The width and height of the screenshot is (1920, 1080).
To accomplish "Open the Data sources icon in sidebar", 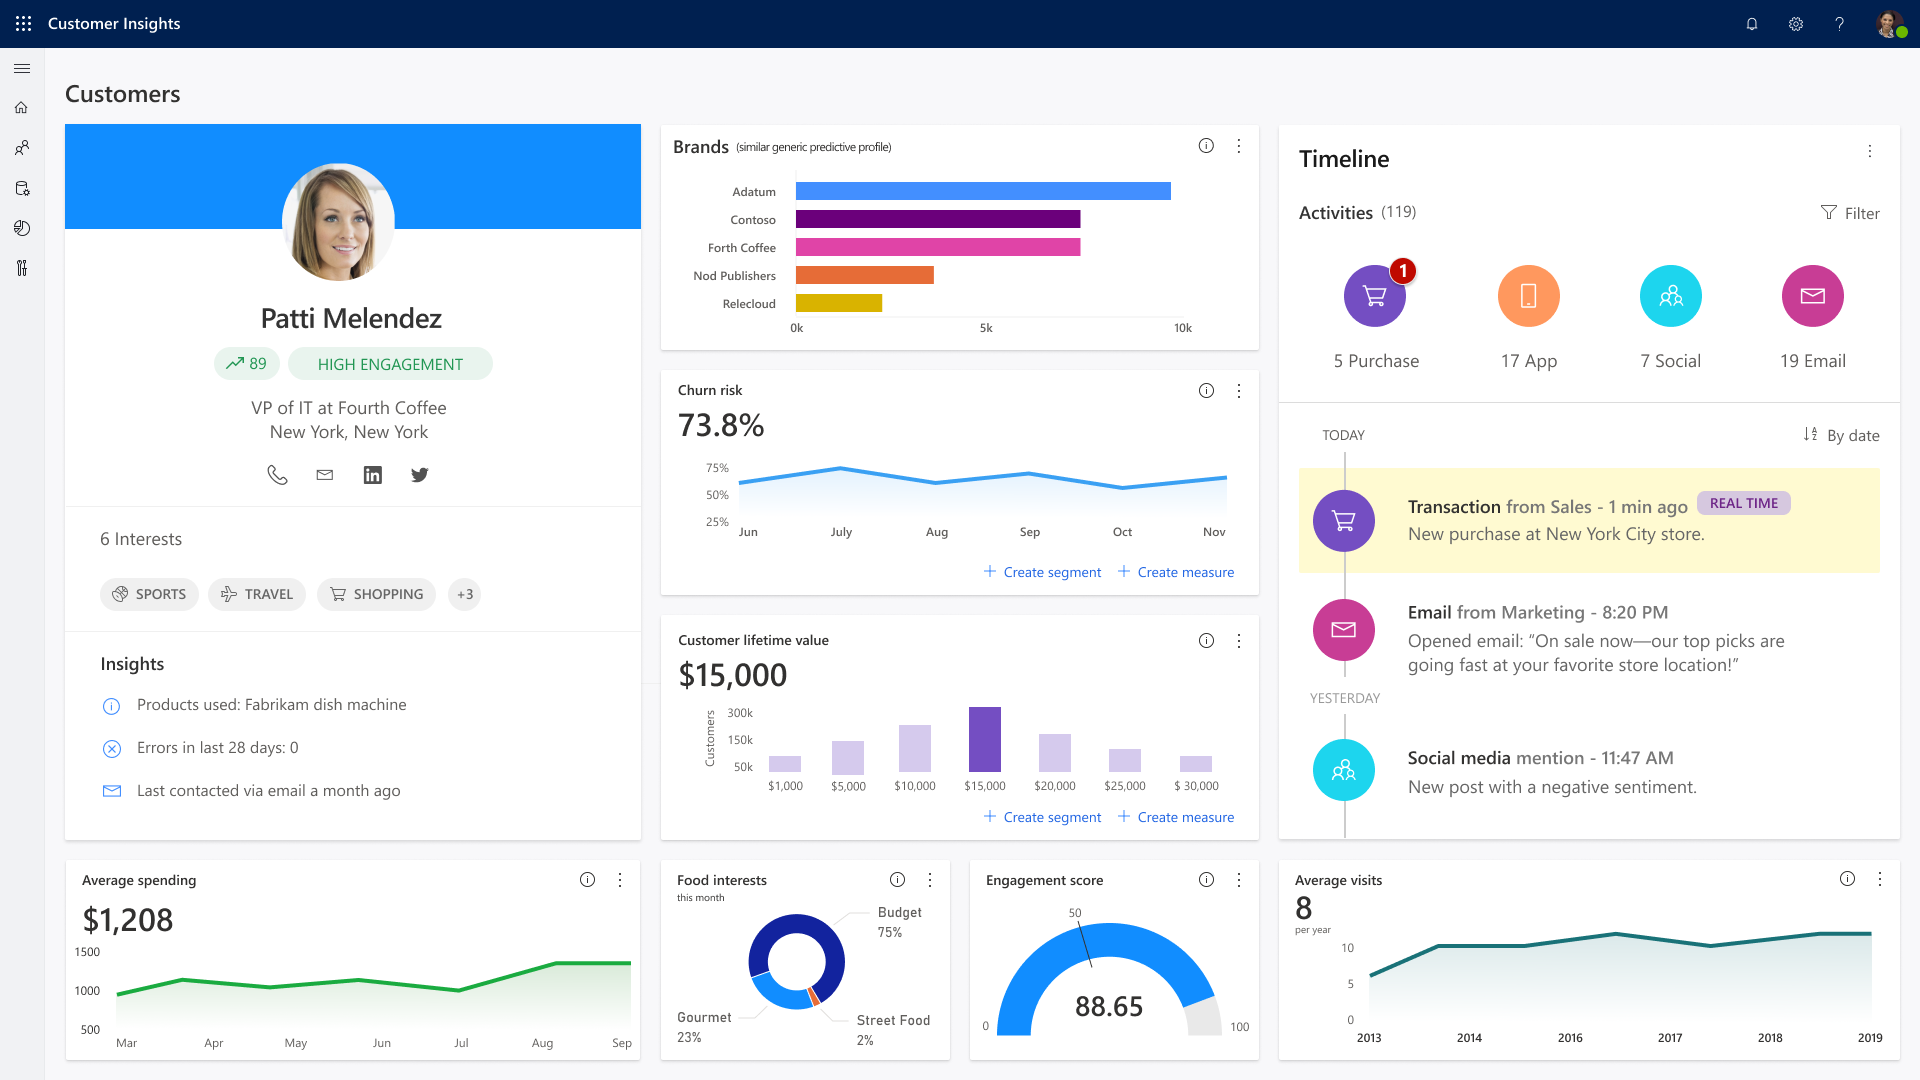I will (22, 188).
